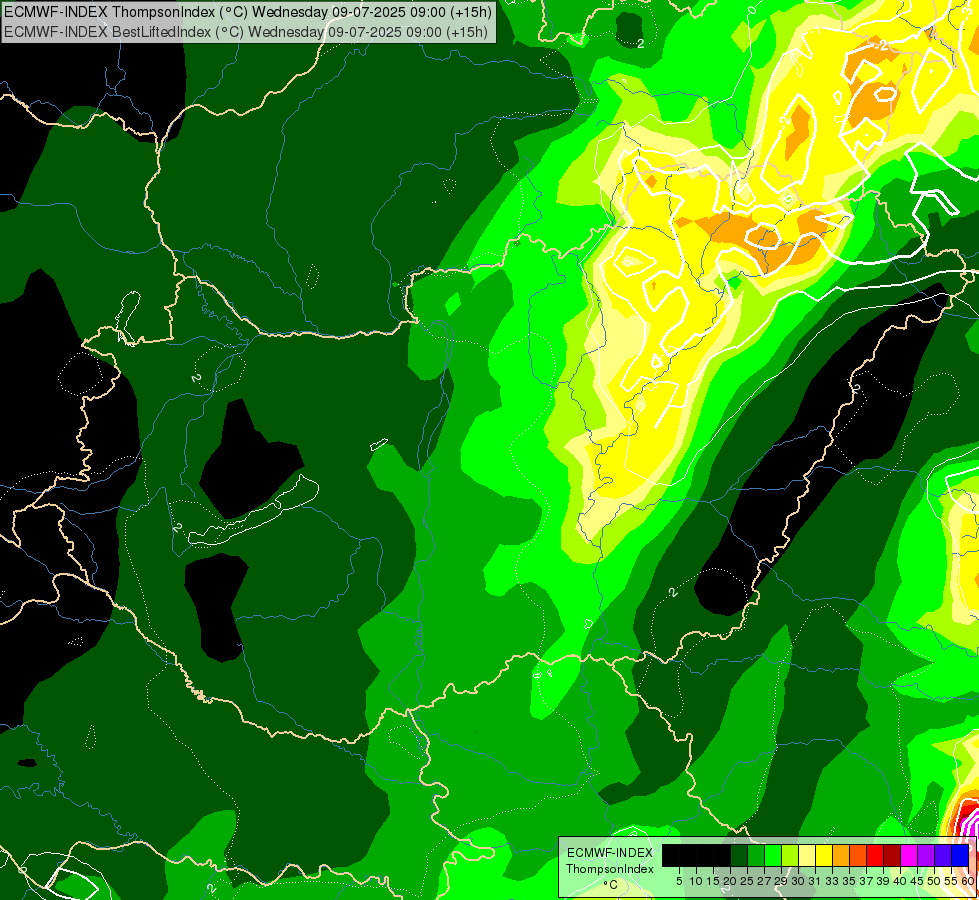This screenshot has width=979, height=900.
Task: Select the blue 55–60 legend swatch
Action: click(960, 855)
